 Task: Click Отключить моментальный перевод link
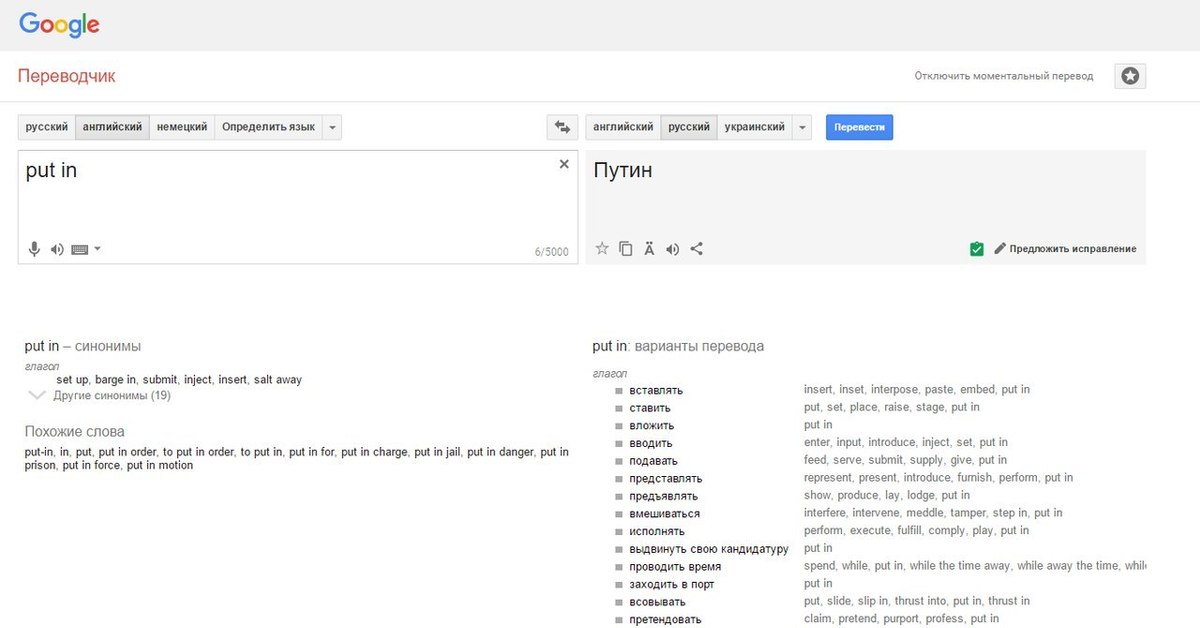(x=1004, y=76)
